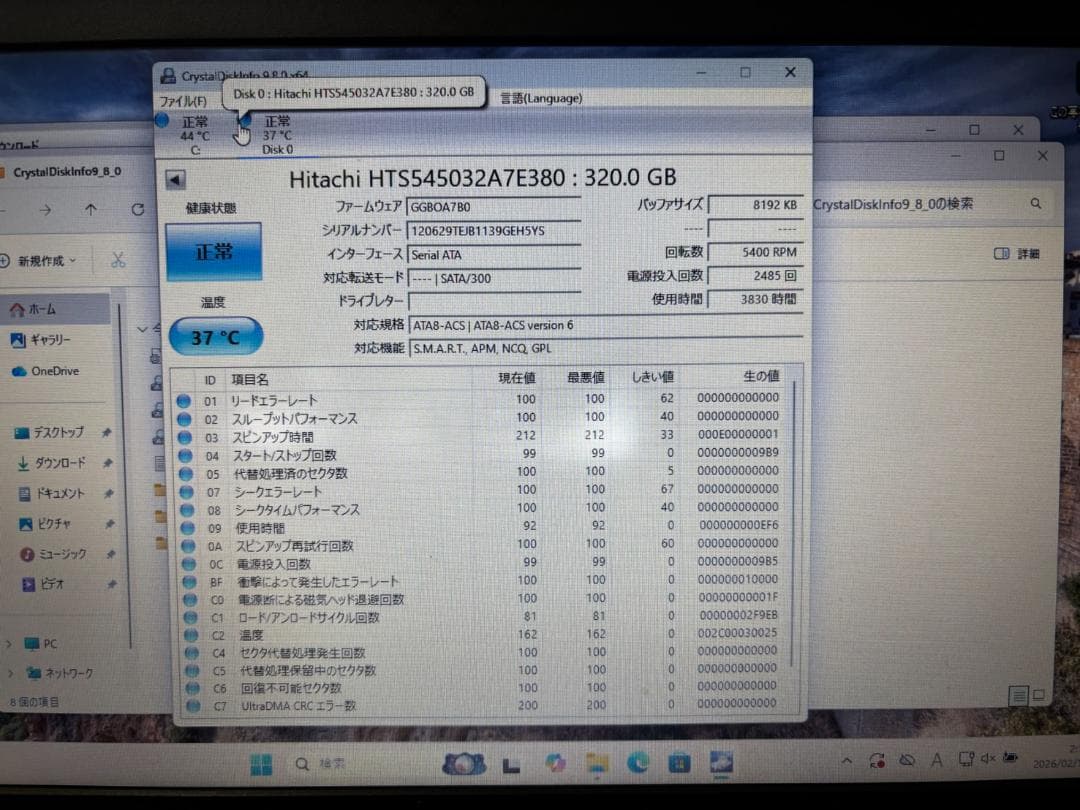This screenshot has height=810, width=1080.
Task: Open Microsoft Store from the taskbar
Action: point(679,762)
